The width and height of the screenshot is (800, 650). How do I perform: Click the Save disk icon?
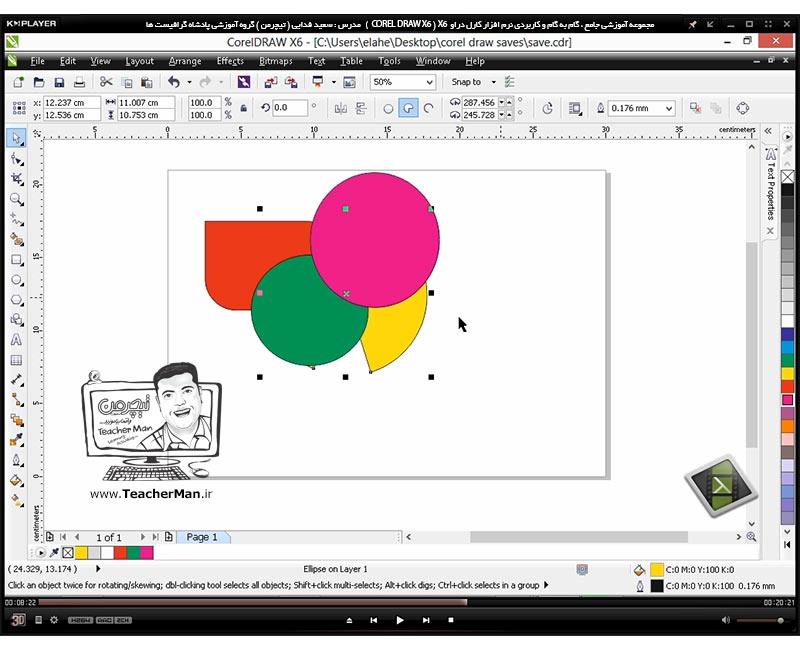(x=59, y=82)
